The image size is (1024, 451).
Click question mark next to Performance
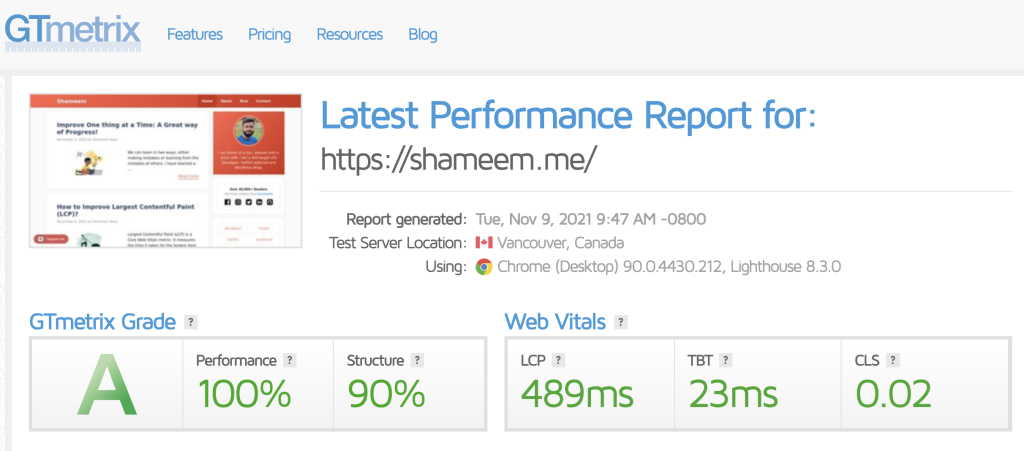point(290,360)
